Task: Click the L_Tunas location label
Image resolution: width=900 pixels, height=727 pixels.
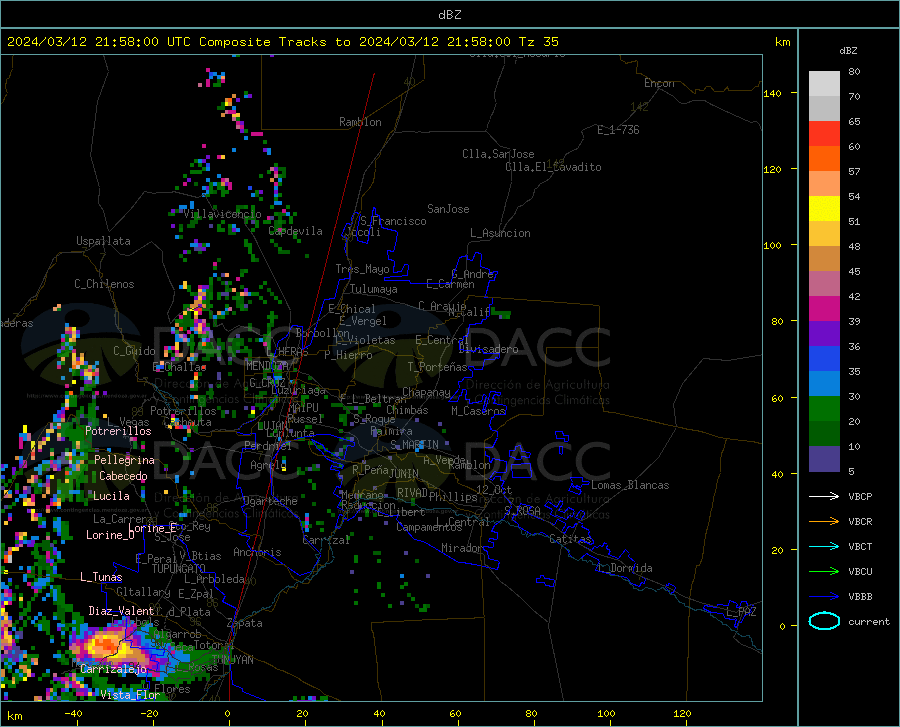Action: 101,577
